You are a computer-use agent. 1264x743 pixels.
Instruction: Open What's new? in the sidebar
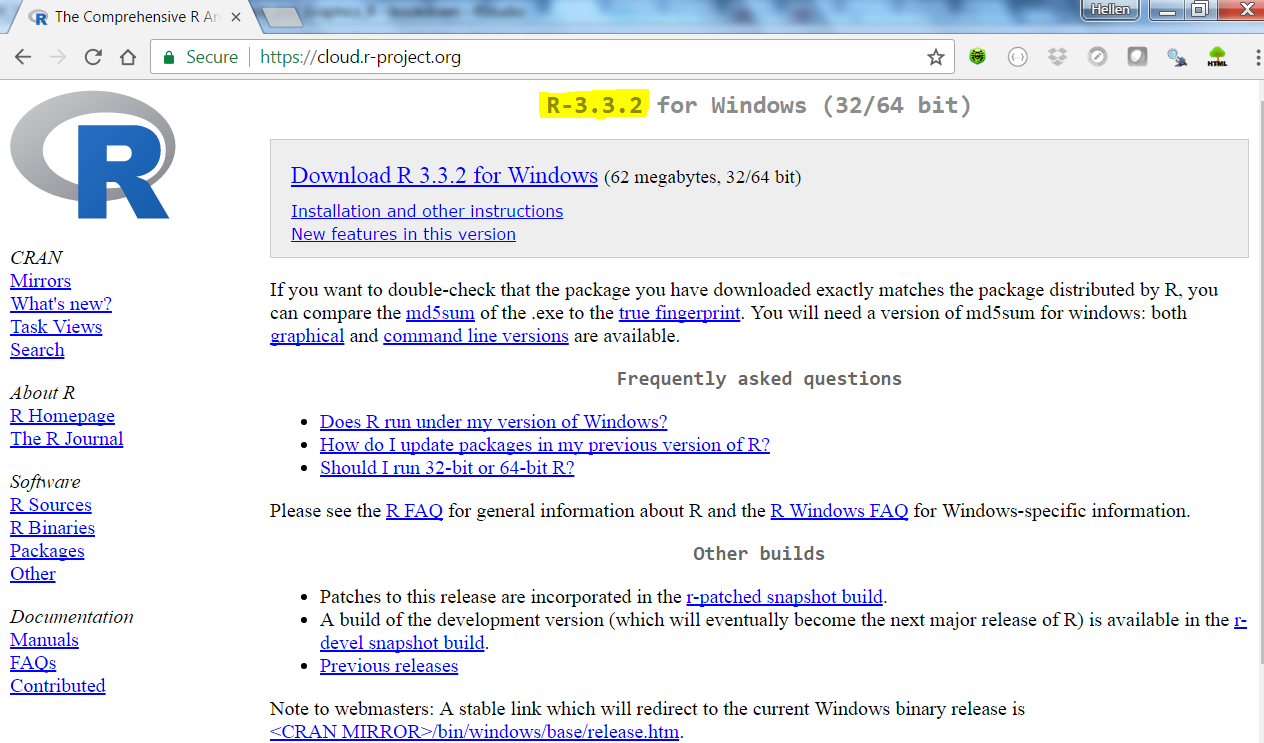tap(61, 304)
